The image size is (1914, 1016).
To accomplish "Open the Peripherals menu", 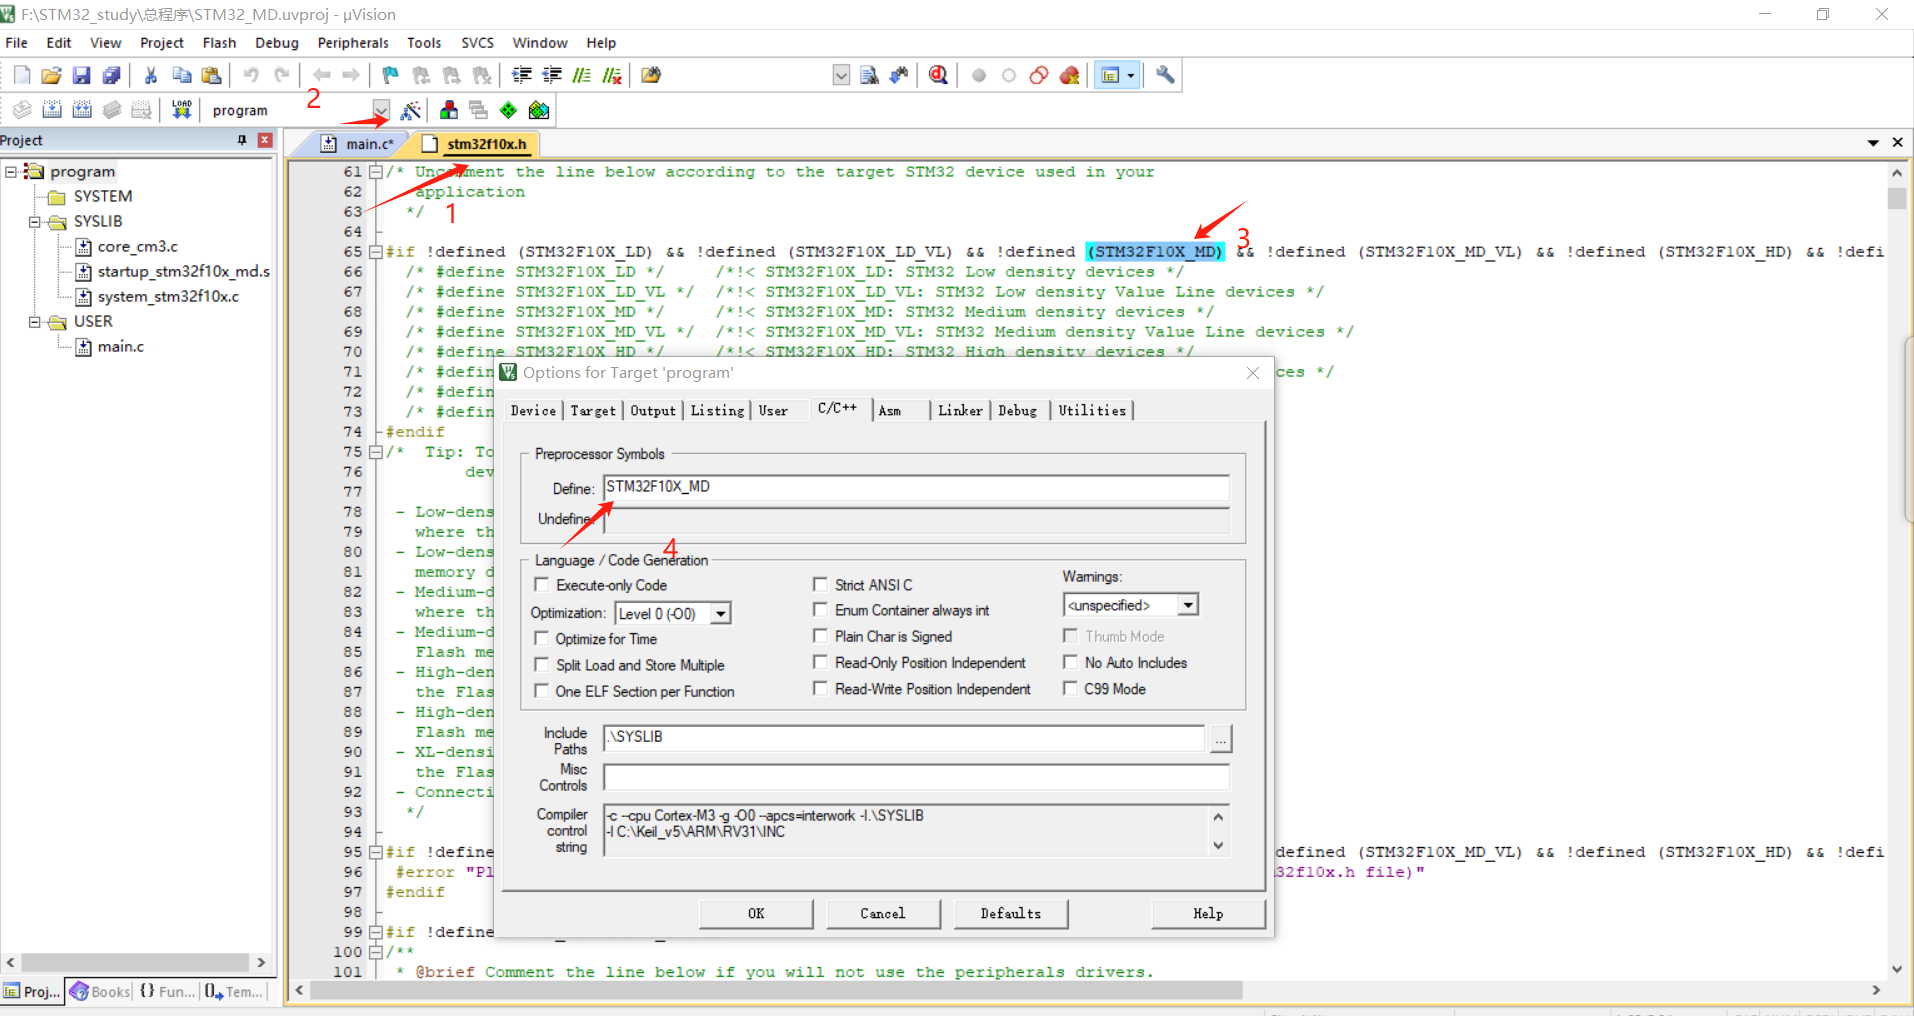I will [353, 43].
